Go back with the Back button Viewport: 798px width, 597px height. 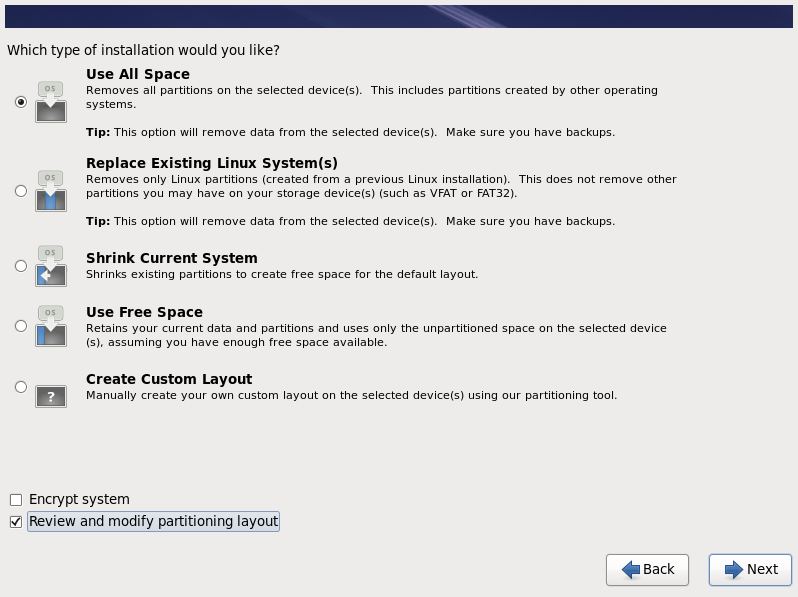pos(647,570)
